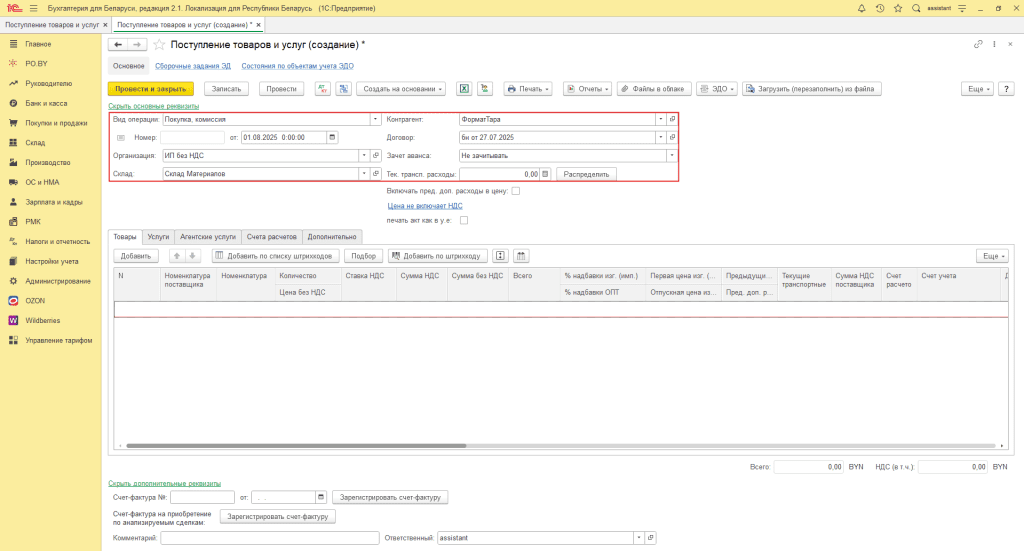The image size is (1024, 551).
Task: Open Печать dropdown menu
Action: (528, 89)
